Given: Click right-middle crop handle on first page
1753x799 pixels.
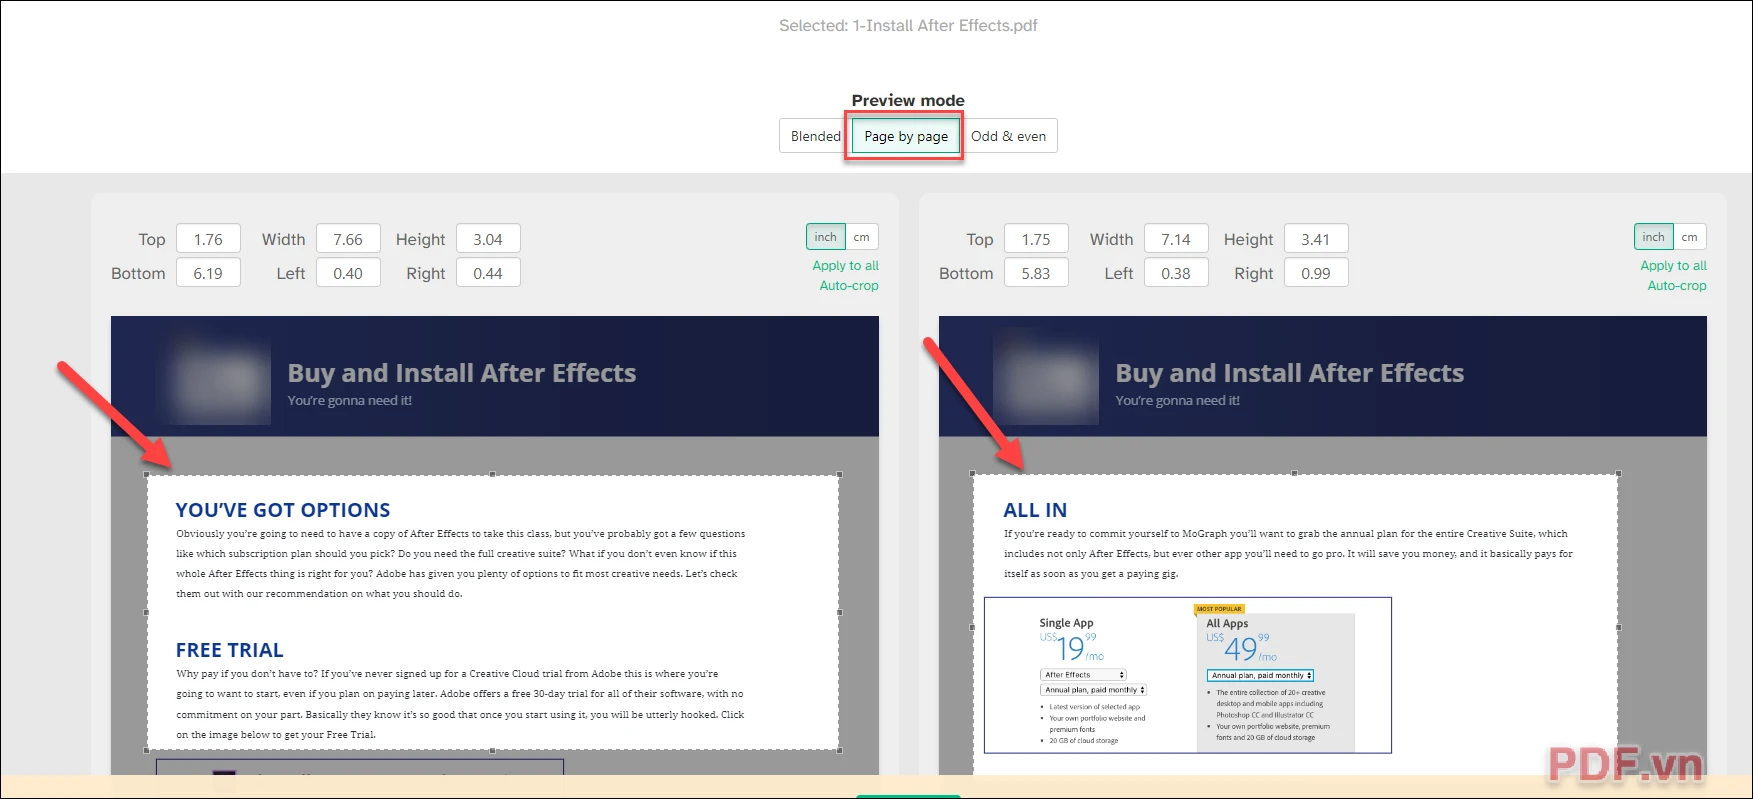Looking at the screenshot, I should [839, 612].
